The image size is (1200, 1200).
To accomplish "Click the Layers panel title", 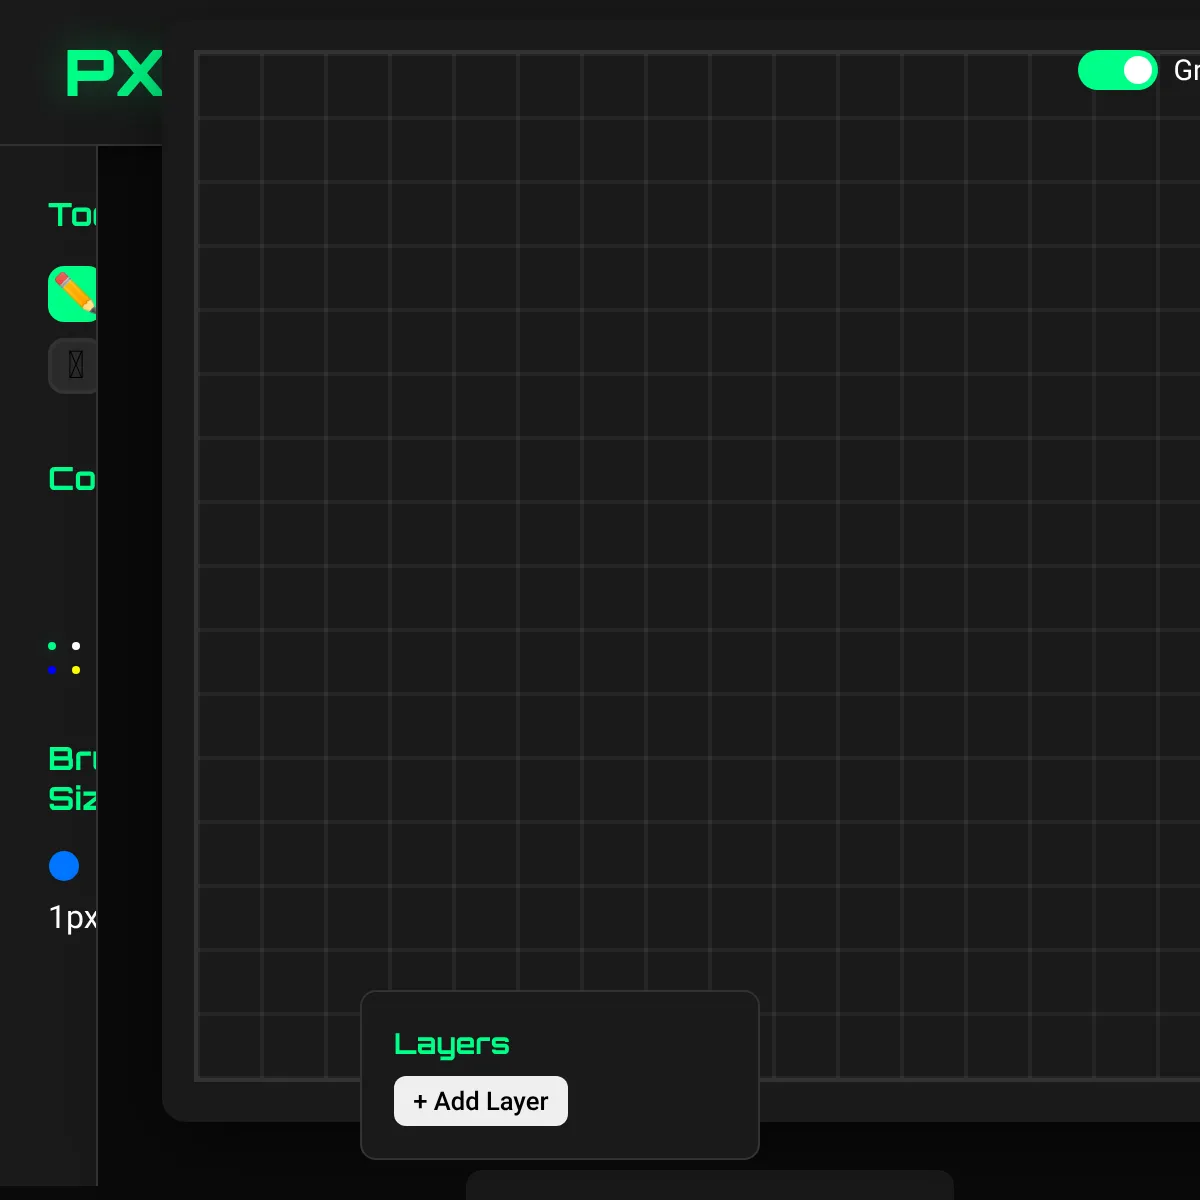I will (x=452, y=1044).
